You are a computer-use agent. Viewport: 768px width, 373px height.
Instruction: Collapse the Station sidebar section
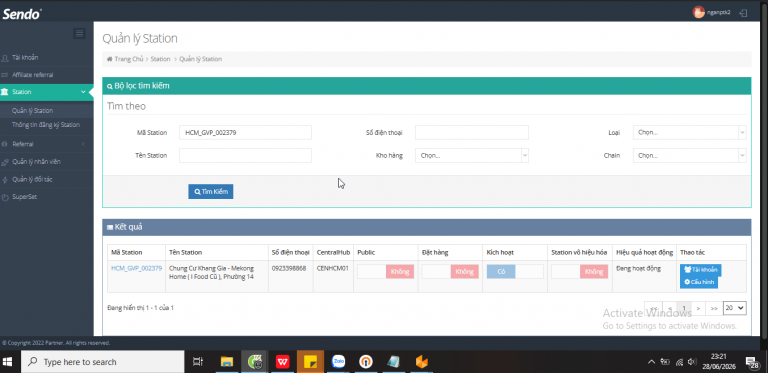(47, 92)
